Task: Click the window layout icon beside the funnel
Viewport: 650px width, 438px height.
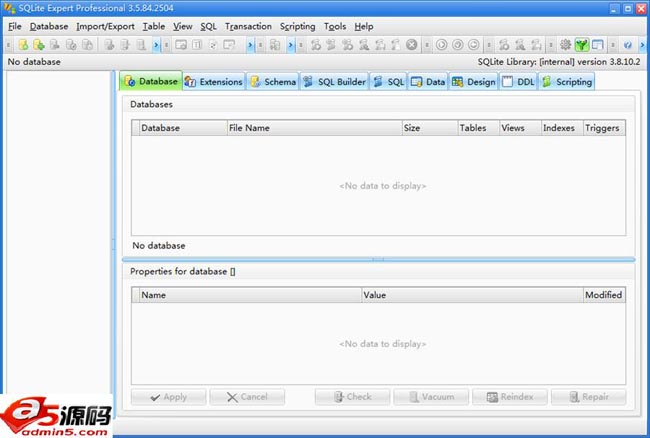Action: [598, 45]
